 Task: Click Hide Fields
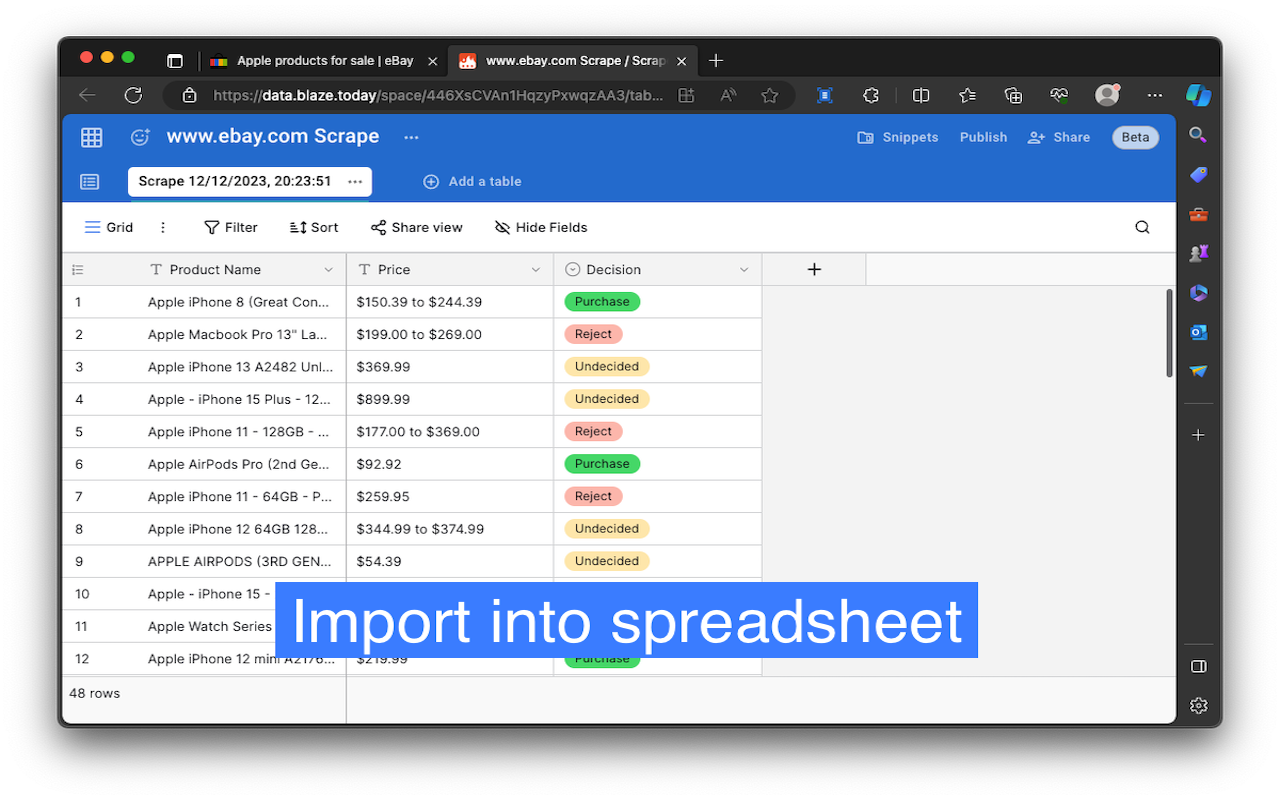pos(541,227)
